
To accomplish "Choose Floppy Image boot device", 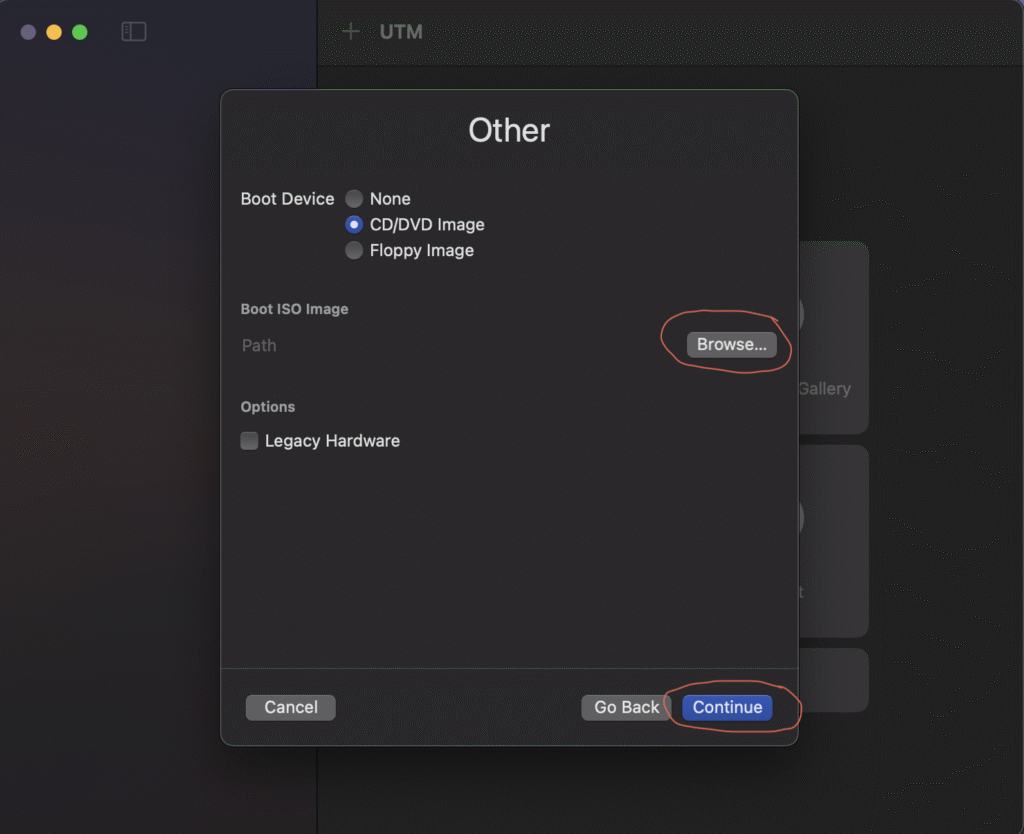I will click(354, 250).
